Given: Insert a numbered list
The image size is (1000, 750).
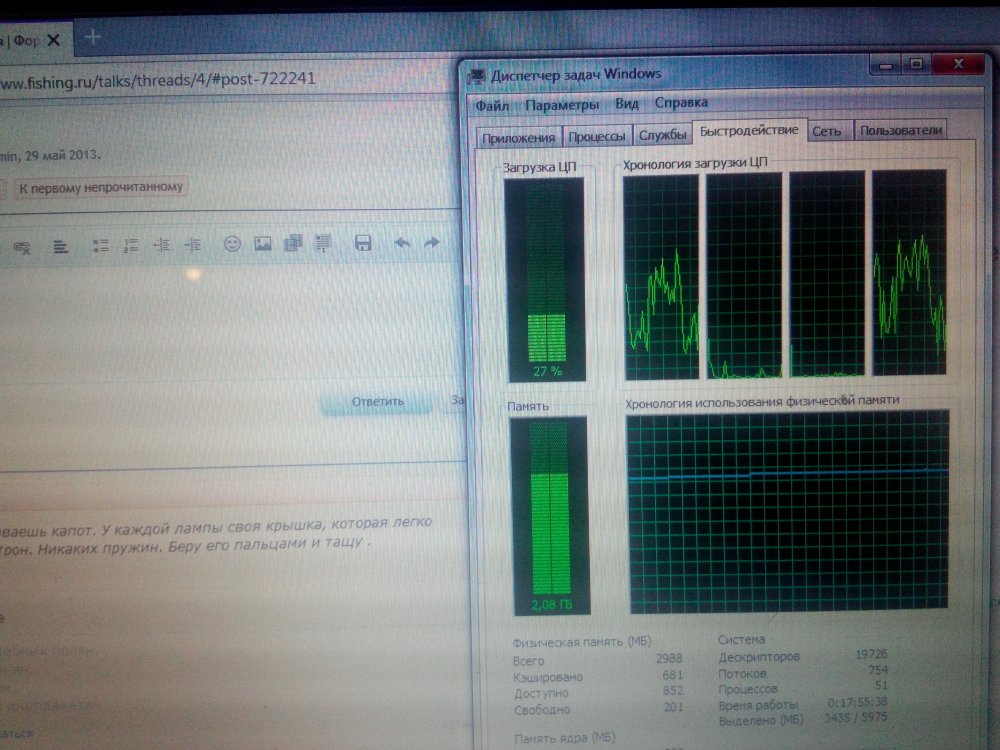Looking at the screenshot, I should point(130,245).
